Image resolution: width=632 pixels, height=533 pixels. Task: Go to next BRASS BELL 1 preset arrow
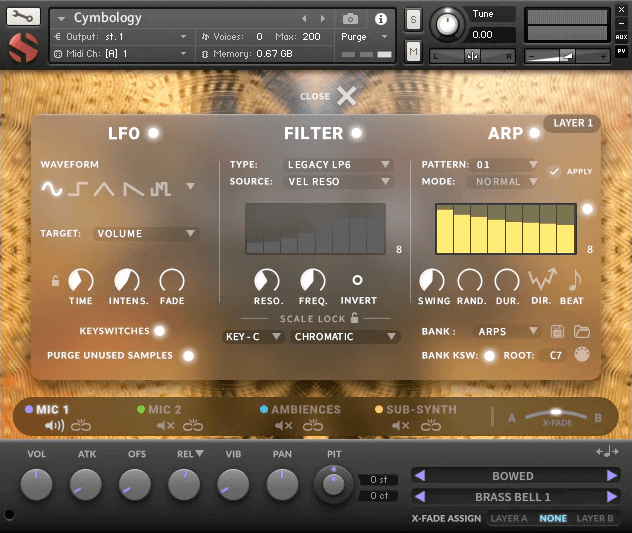(x=611, y=496)
